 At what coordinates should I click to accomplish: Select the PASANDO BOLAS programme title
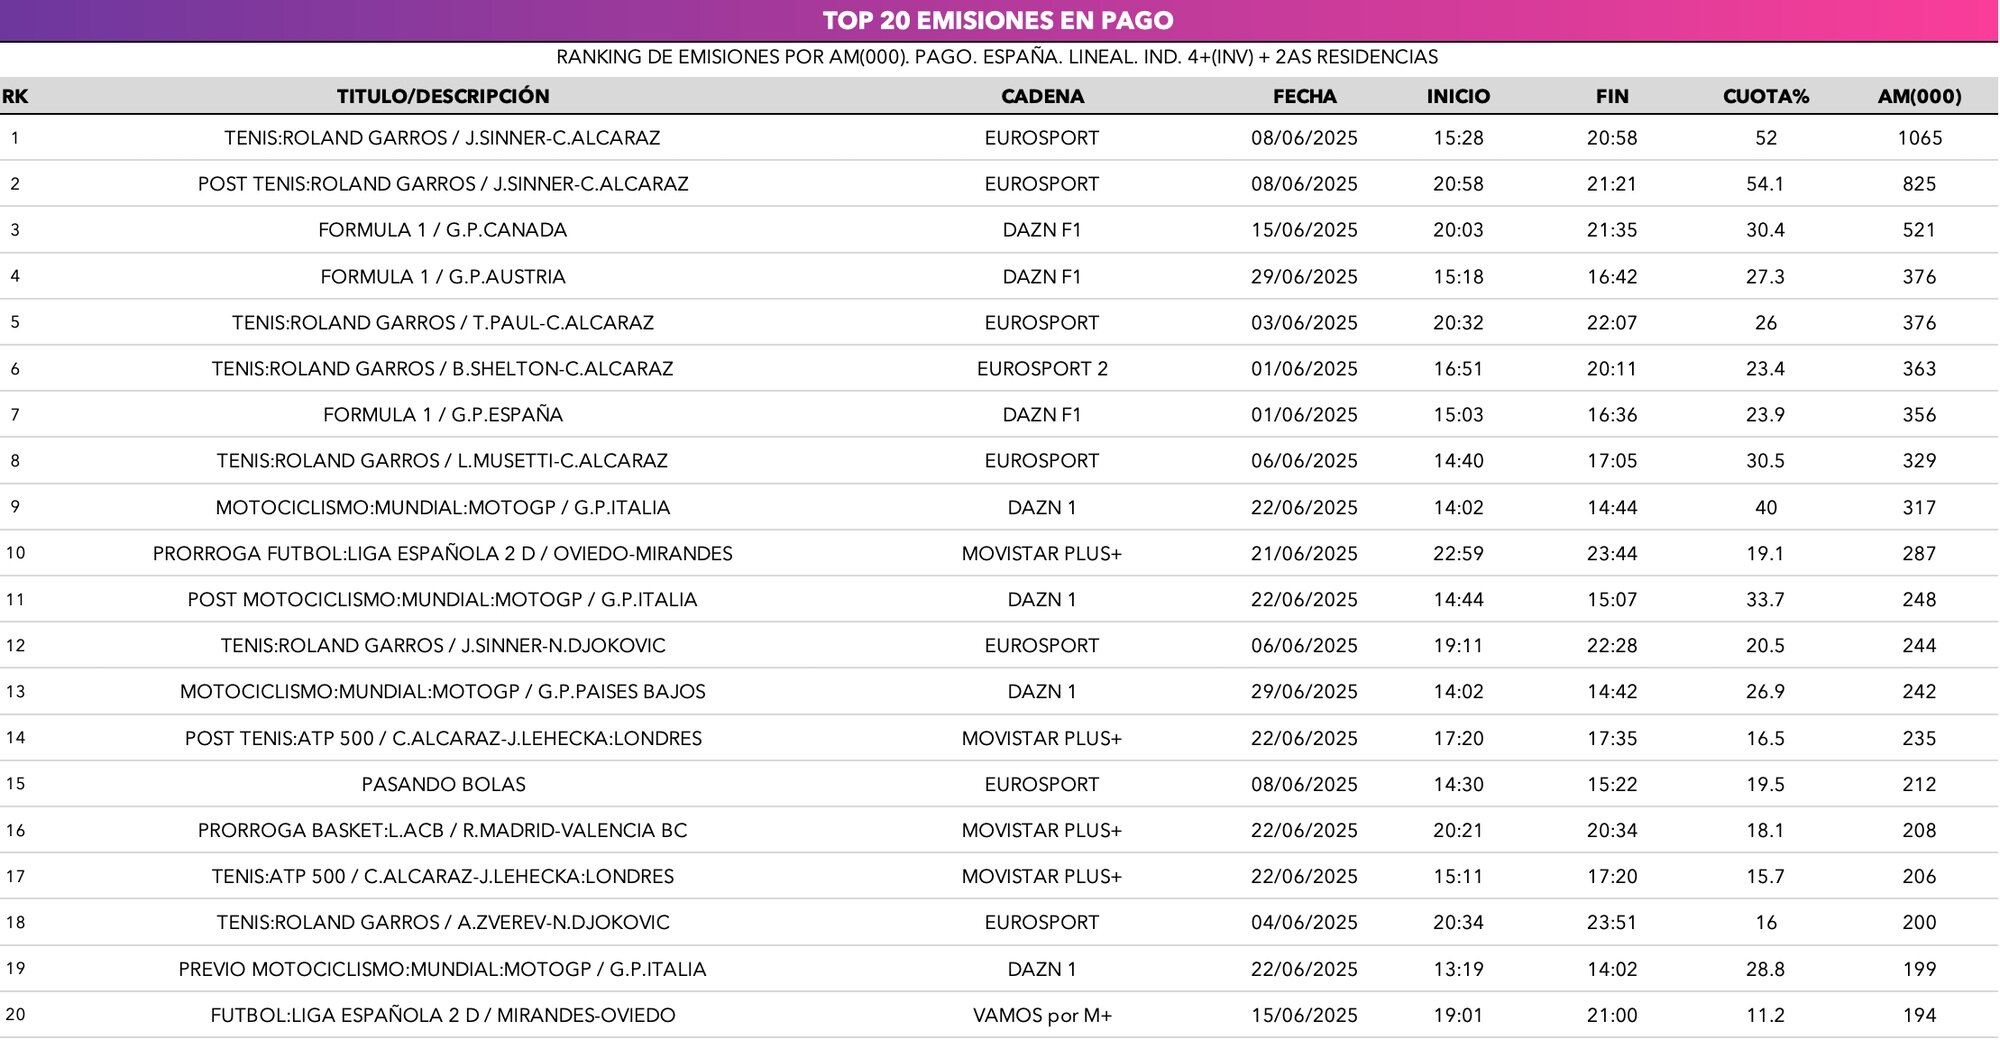443,785
